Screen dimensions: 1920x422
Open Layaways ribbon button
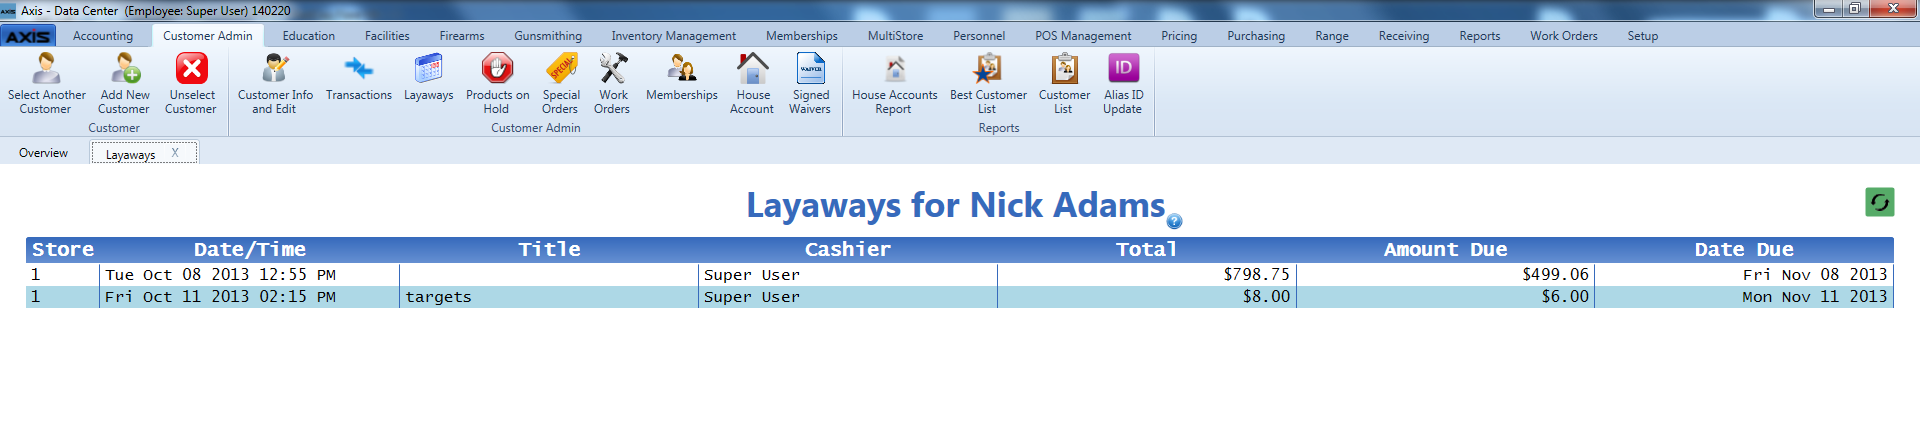click(428, 78)
